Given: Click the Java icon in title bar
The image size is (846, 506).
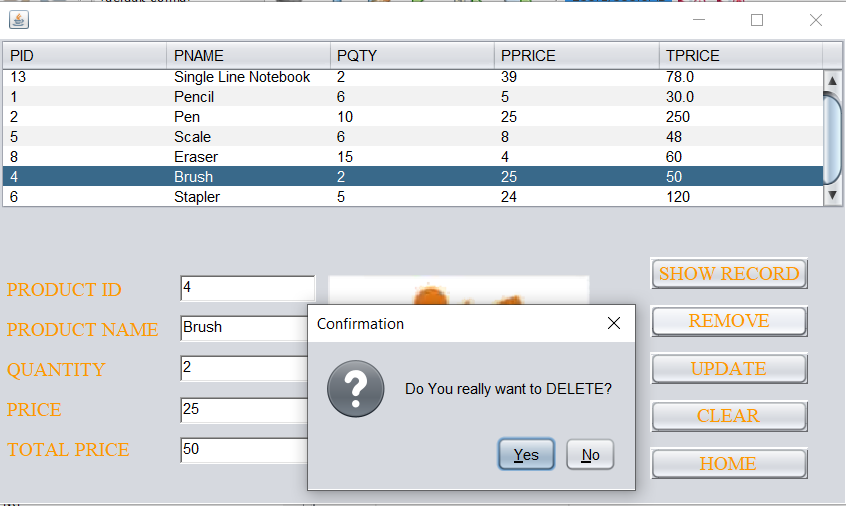Looking at the screenshot, I should coord(19,20).
